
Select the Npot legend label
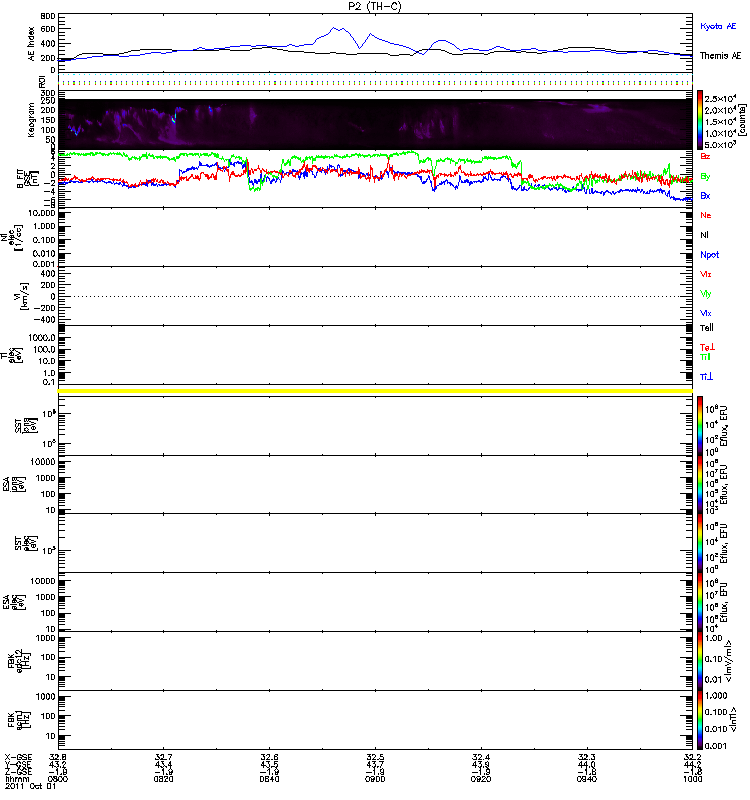coord(708,254)
